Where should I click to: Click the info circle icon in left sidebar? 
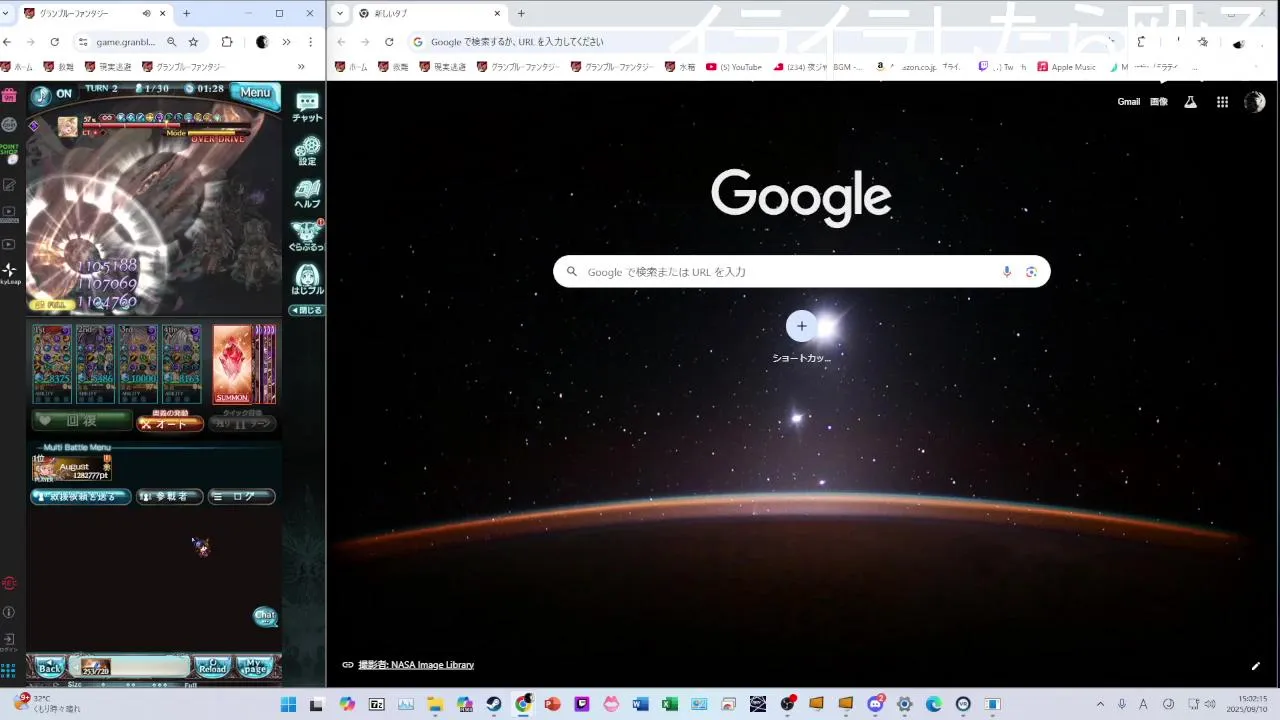coord(9,612)
